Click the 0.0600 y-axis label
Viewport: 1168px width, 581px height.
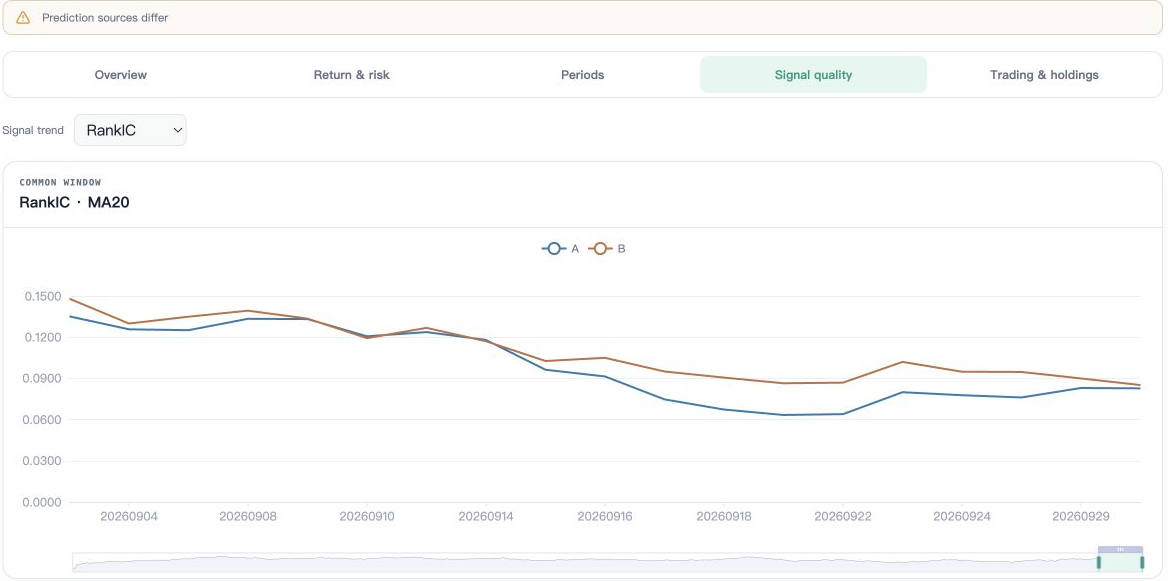(x=42, y=420)
